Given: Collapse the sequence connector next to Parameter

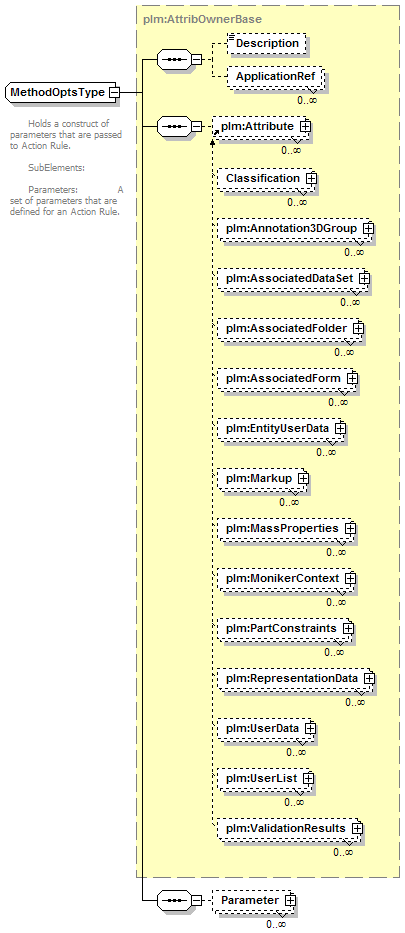Looking at the screenshot, I should (196, 900).
